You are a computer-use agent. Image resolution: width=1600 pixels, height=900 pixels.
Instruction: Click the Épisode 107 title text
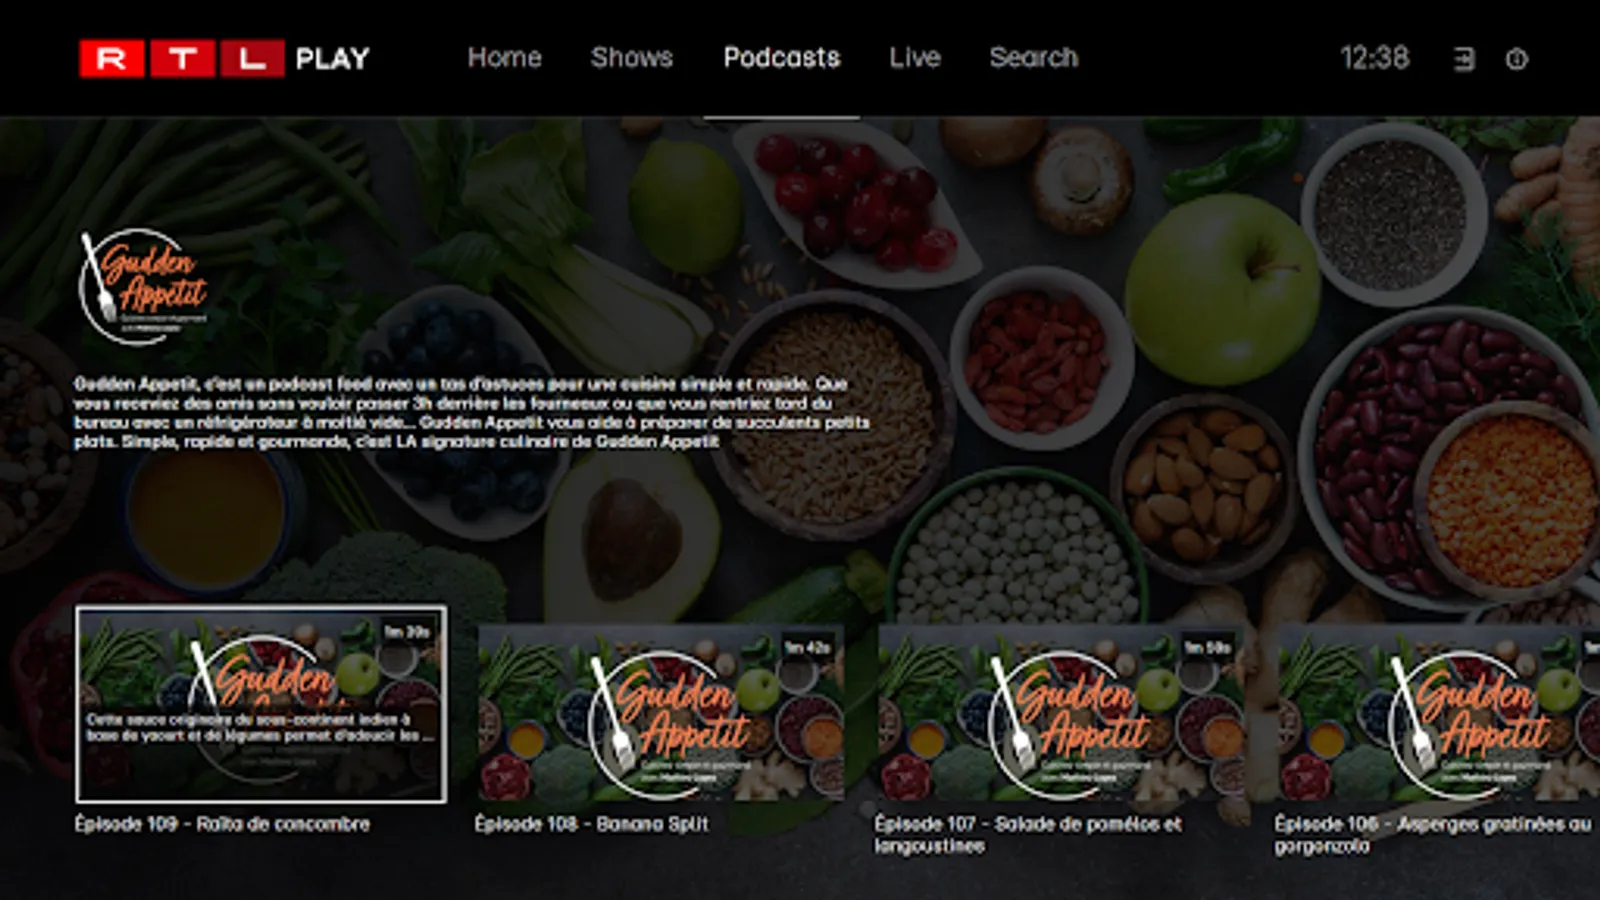pos(1028,835)
